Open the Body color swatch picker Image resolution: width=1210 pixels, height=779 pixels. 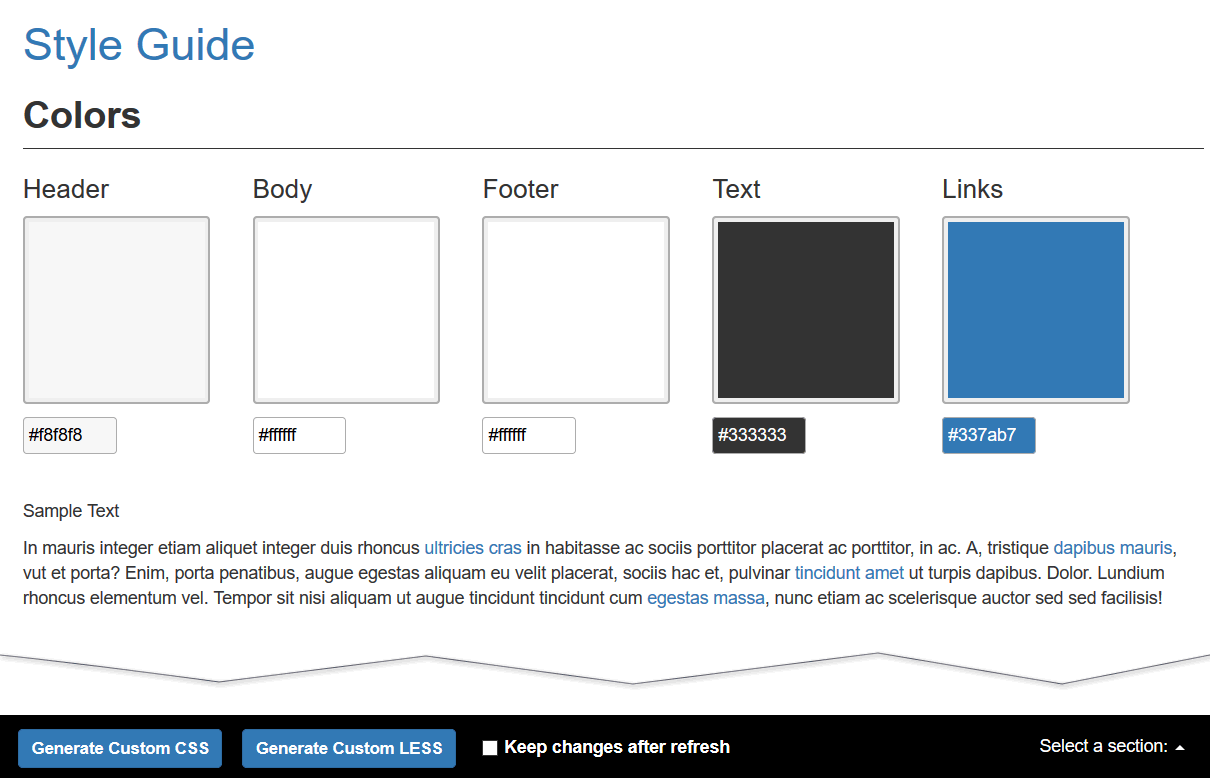tap(346, 310)
